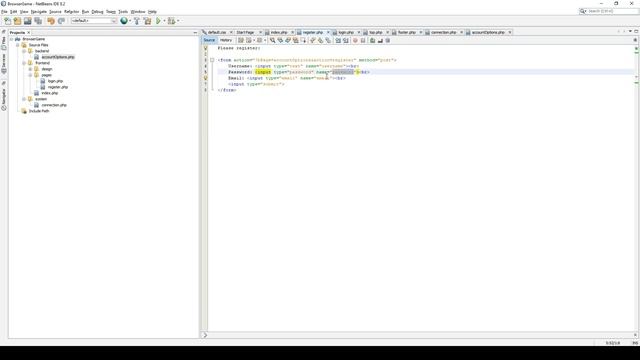Screen dimensions: 640x360
Task: Open the File menu
Action: pyautogui.click(x=4, y=12)
